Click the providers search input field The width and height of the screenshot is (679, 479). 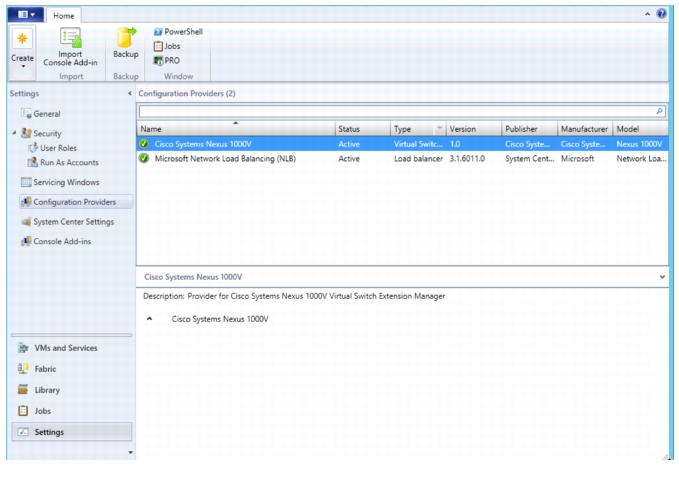pos(397,111)
